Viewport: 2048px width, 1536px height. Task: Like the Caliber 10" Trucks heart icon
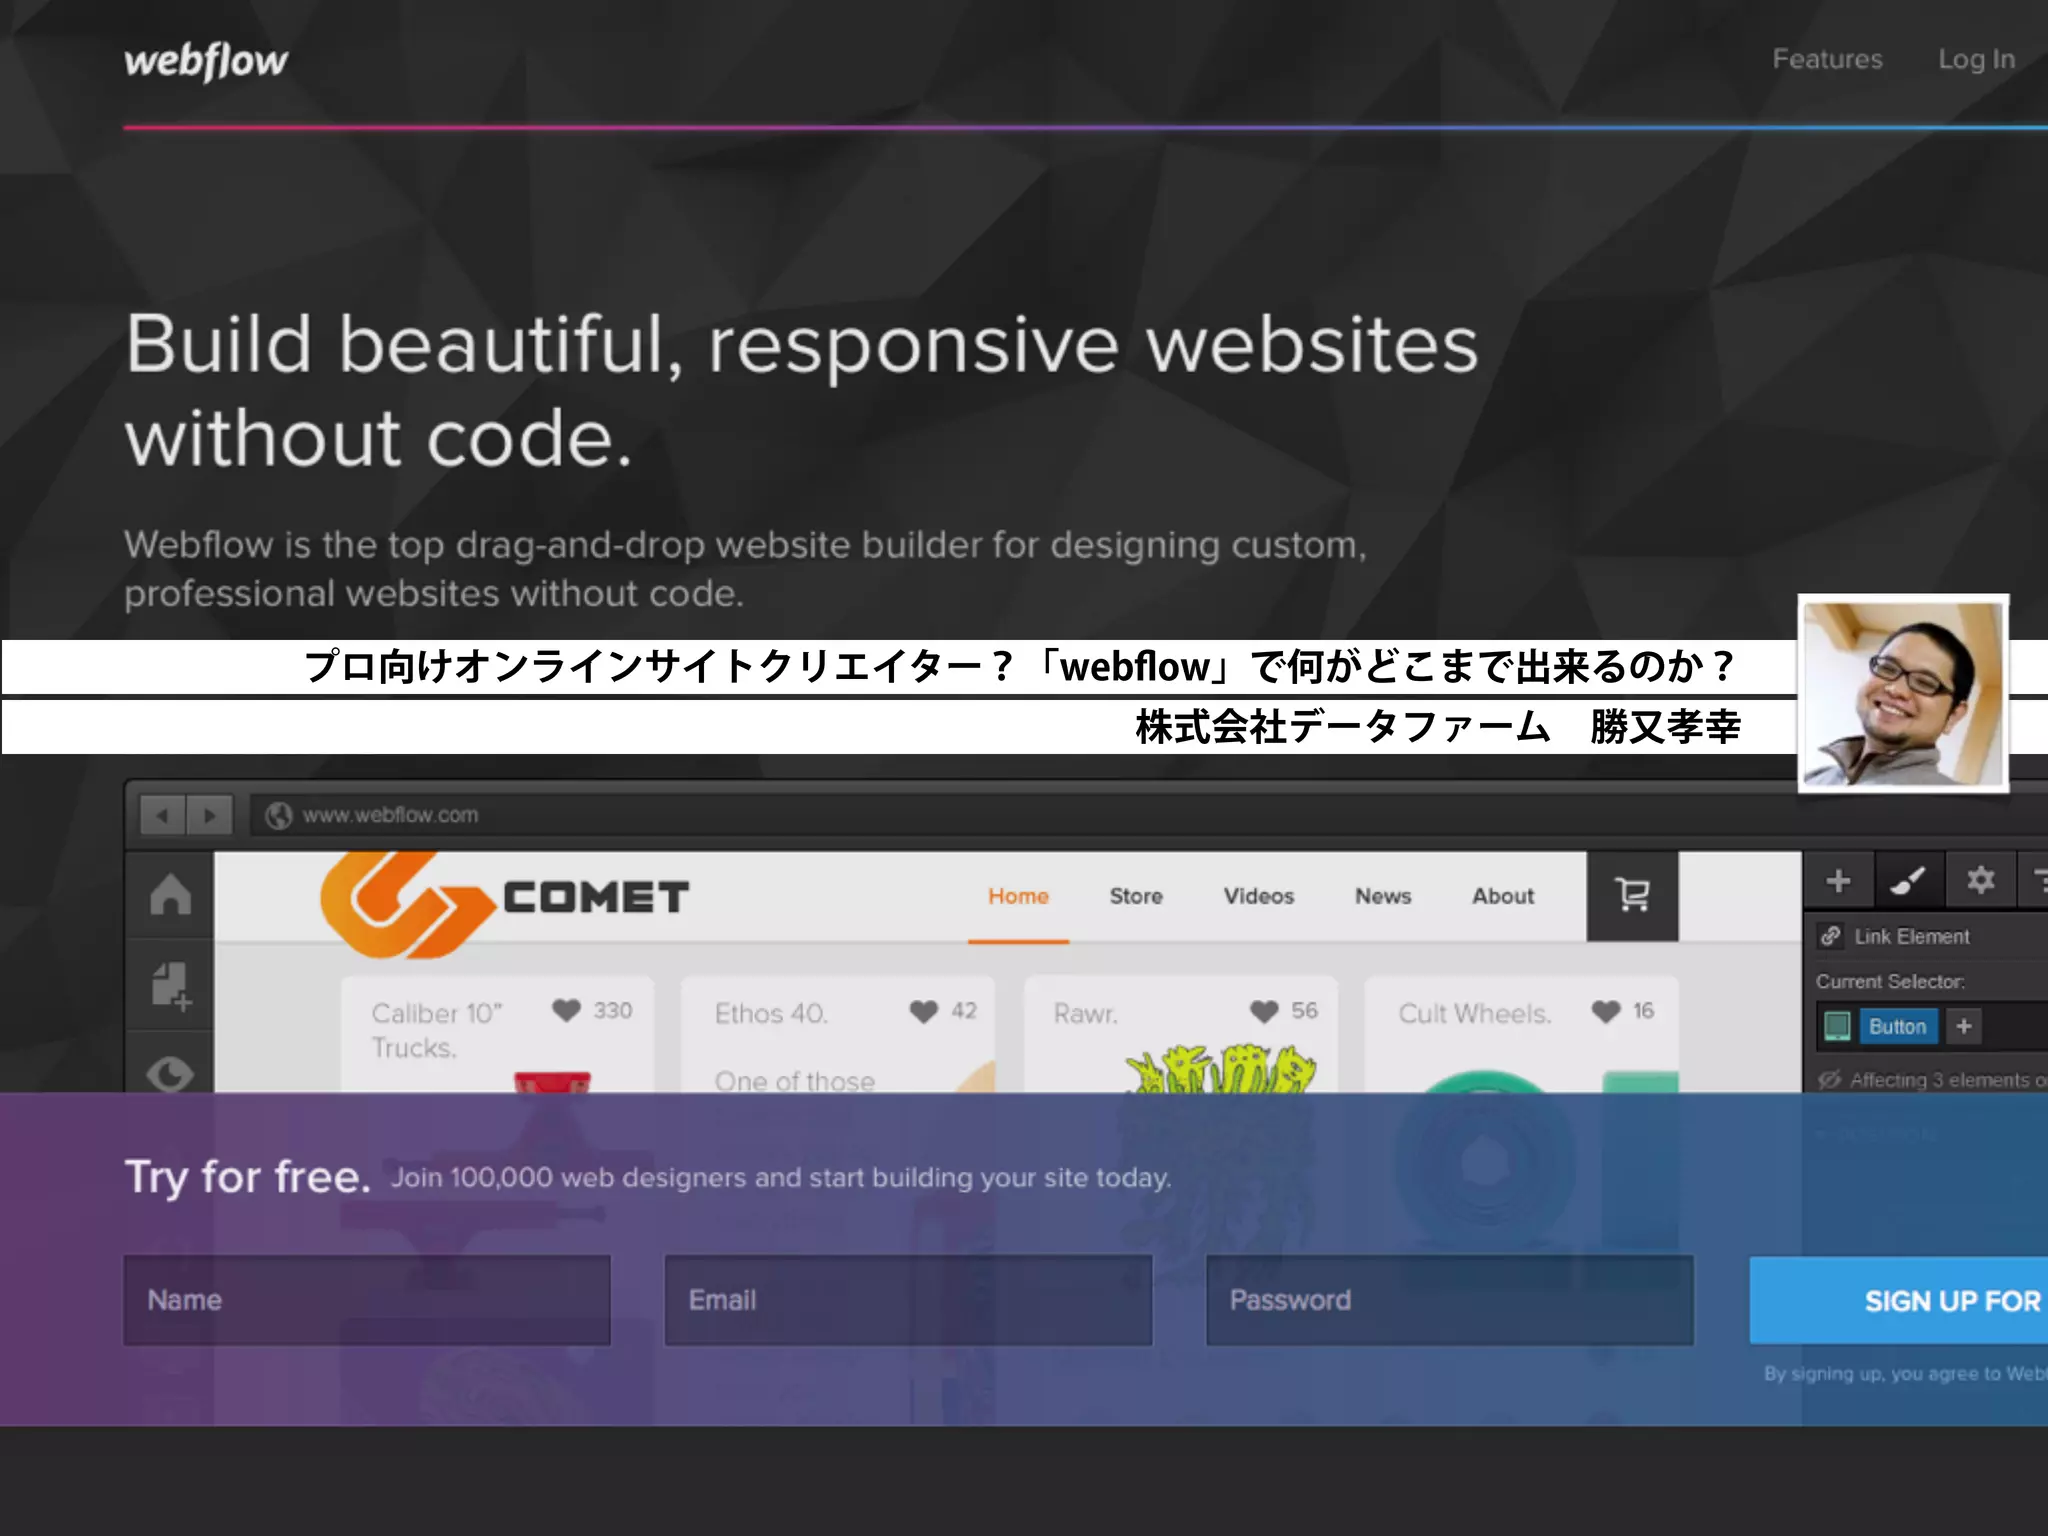click(x=567, y=1011)
